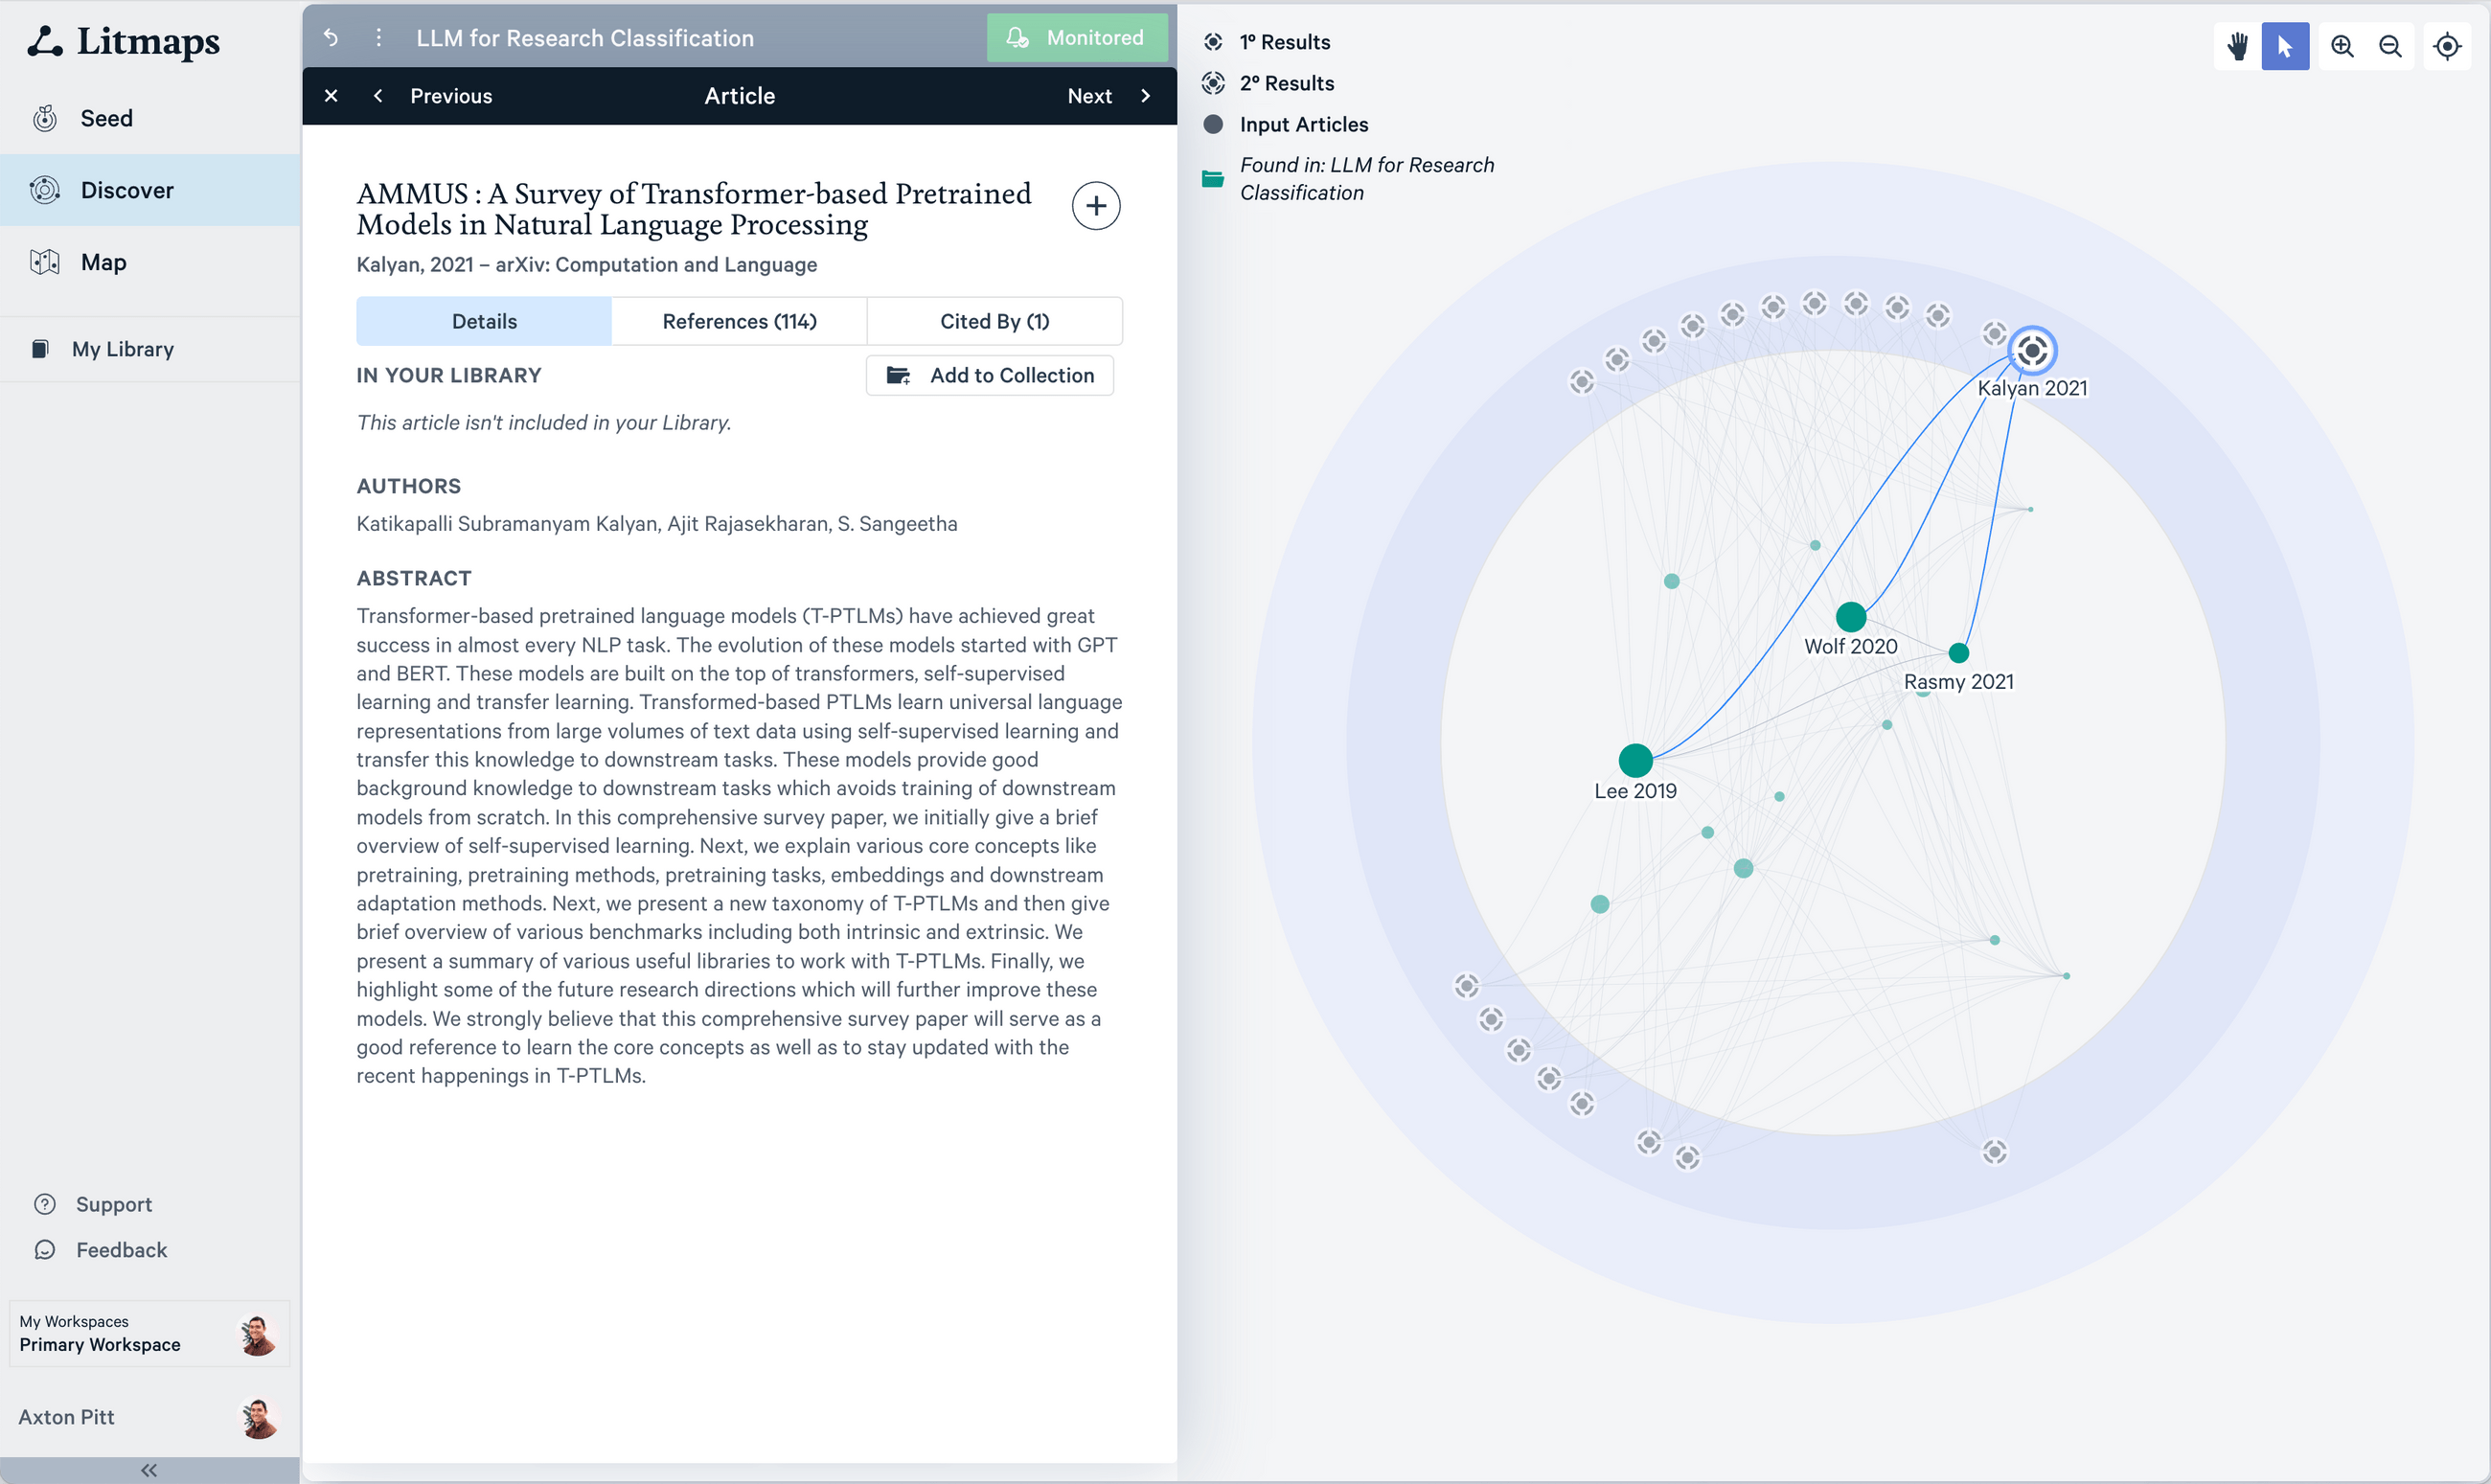Image resolution: width=2491 pixels, height=1484 pixels.
Task: Open the Cited By tab
Action: [993, 321]
